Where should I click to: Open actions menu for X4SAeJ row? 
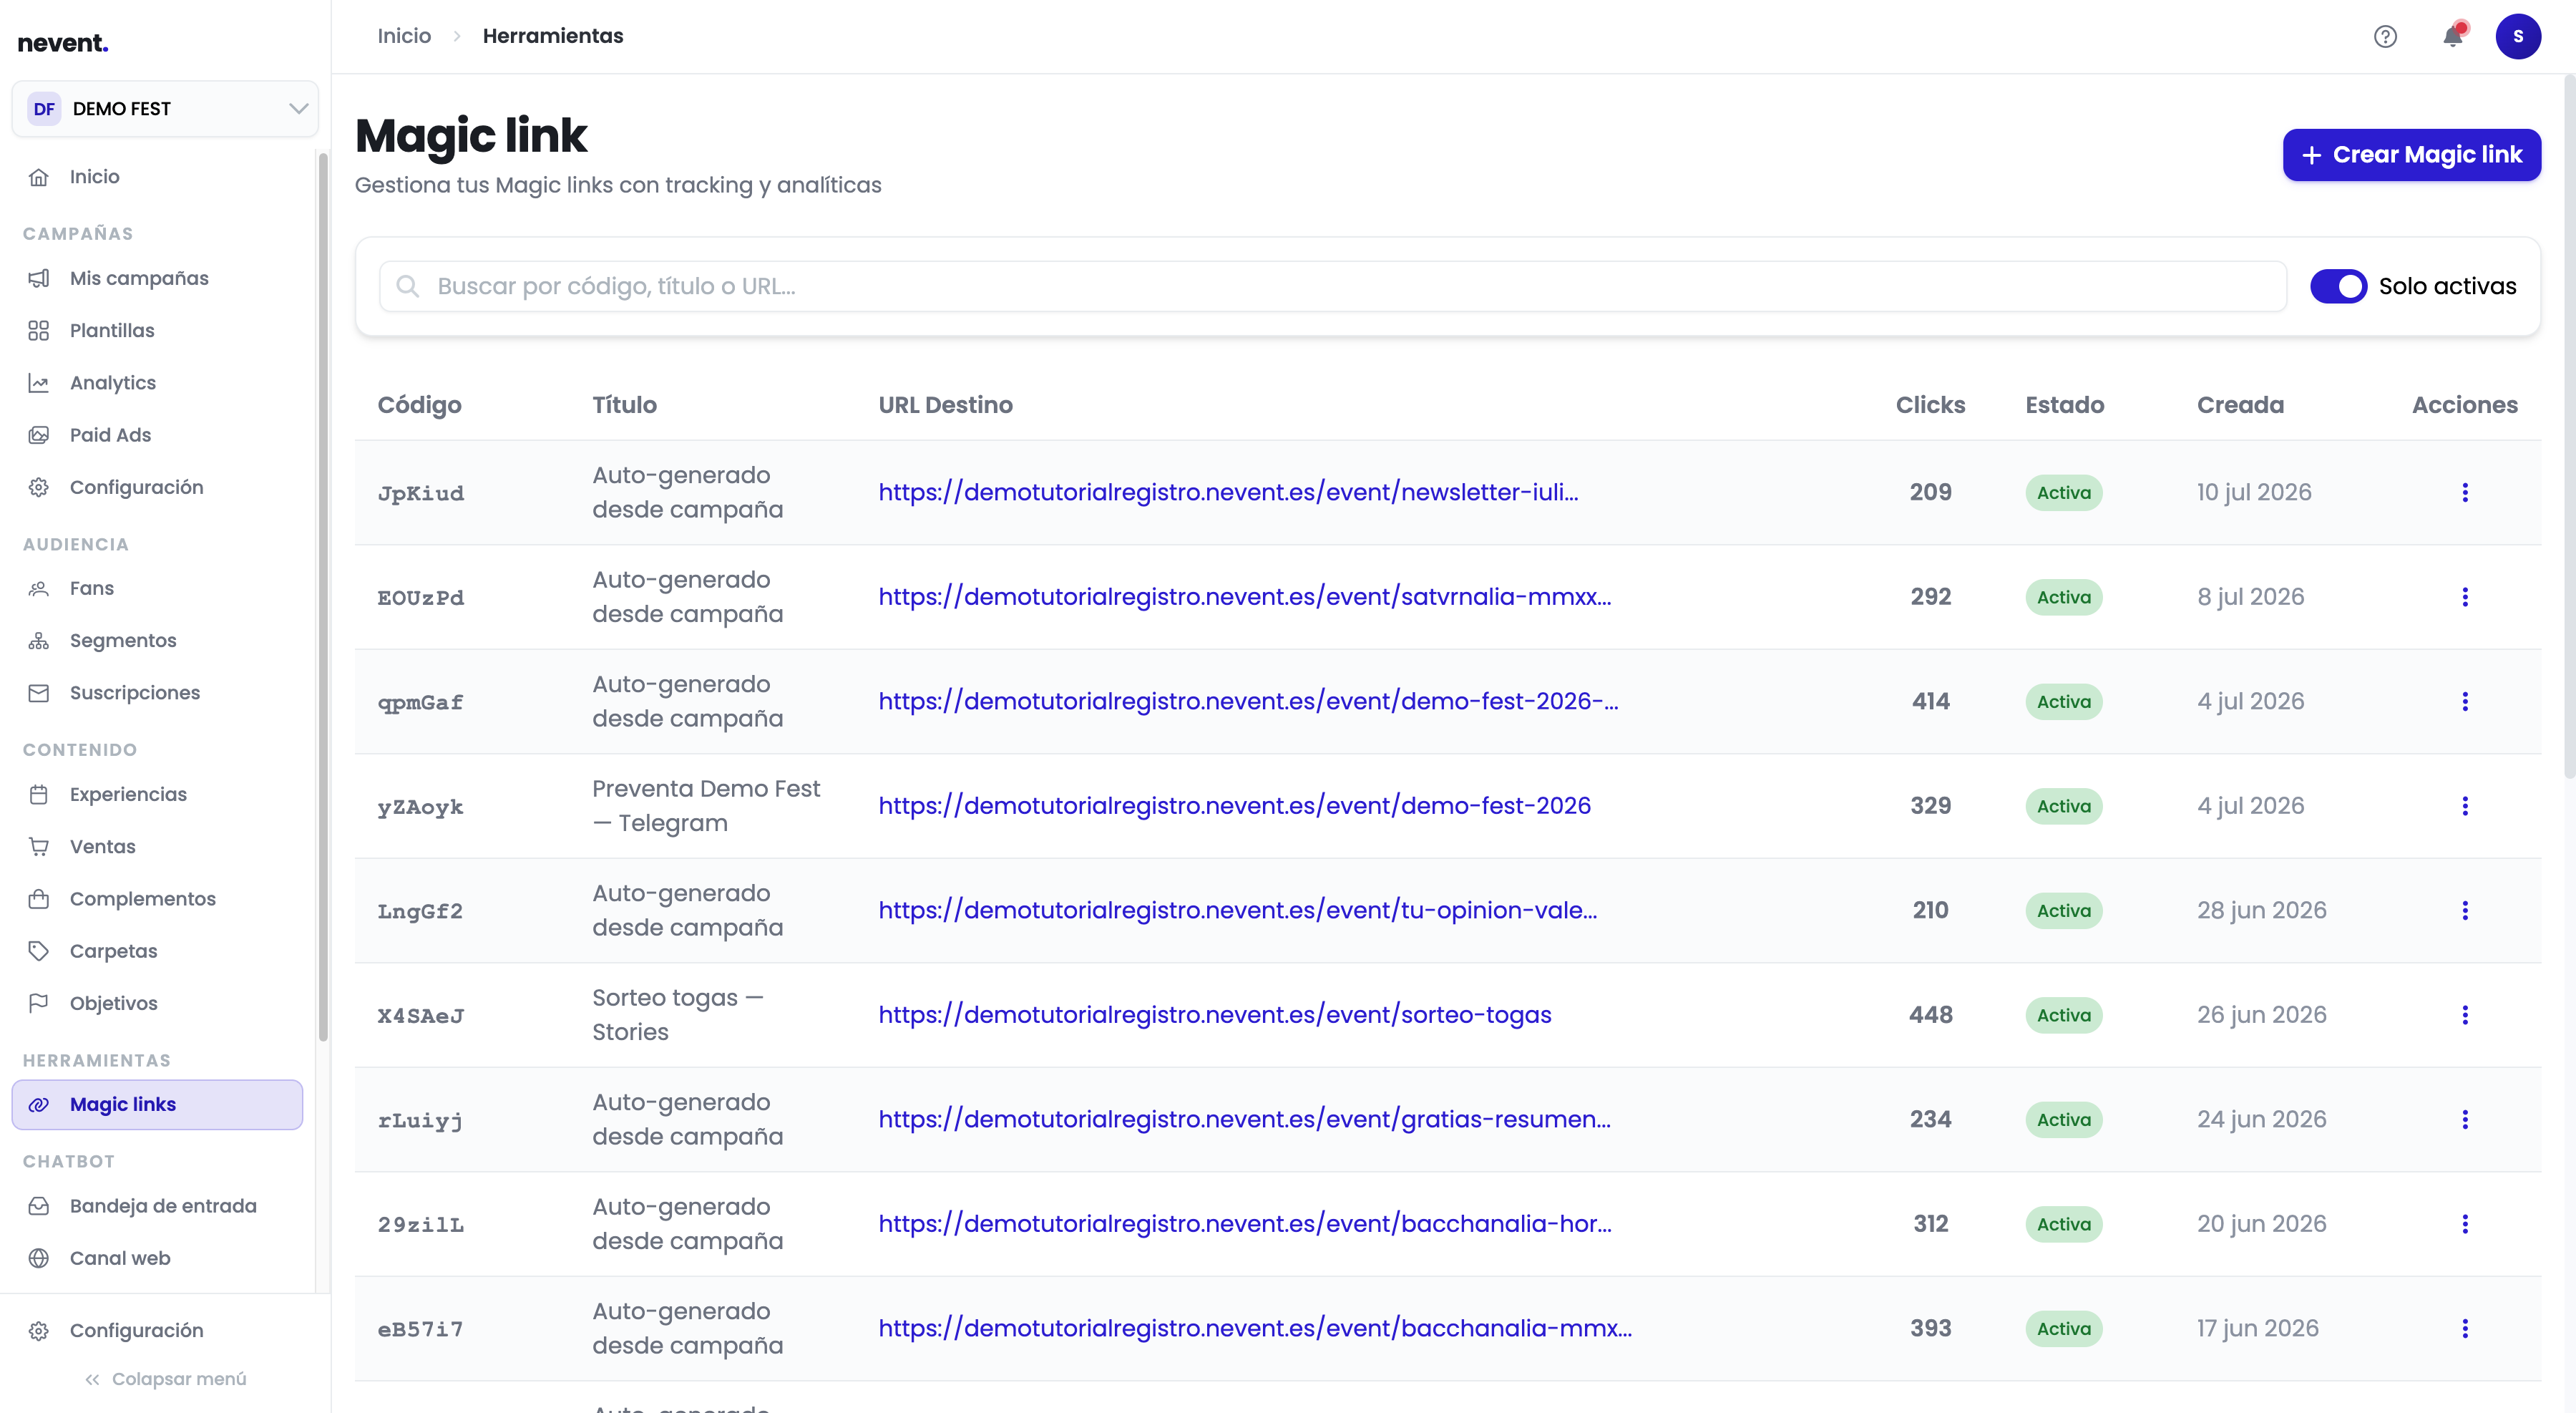click(2465, 1015)
